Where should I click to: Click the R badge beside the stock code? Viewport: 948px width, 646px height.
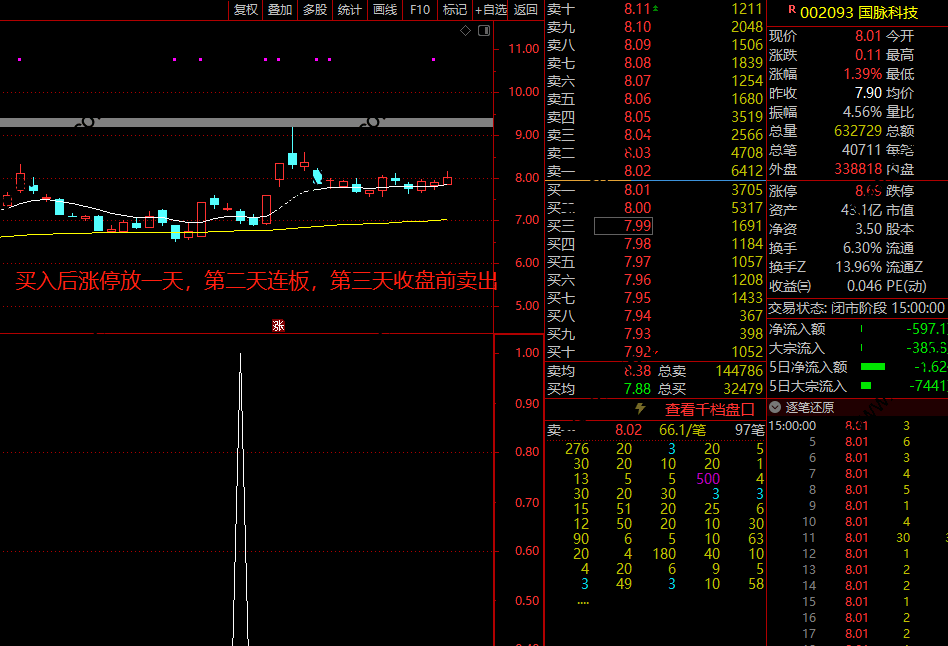point(791,10)
